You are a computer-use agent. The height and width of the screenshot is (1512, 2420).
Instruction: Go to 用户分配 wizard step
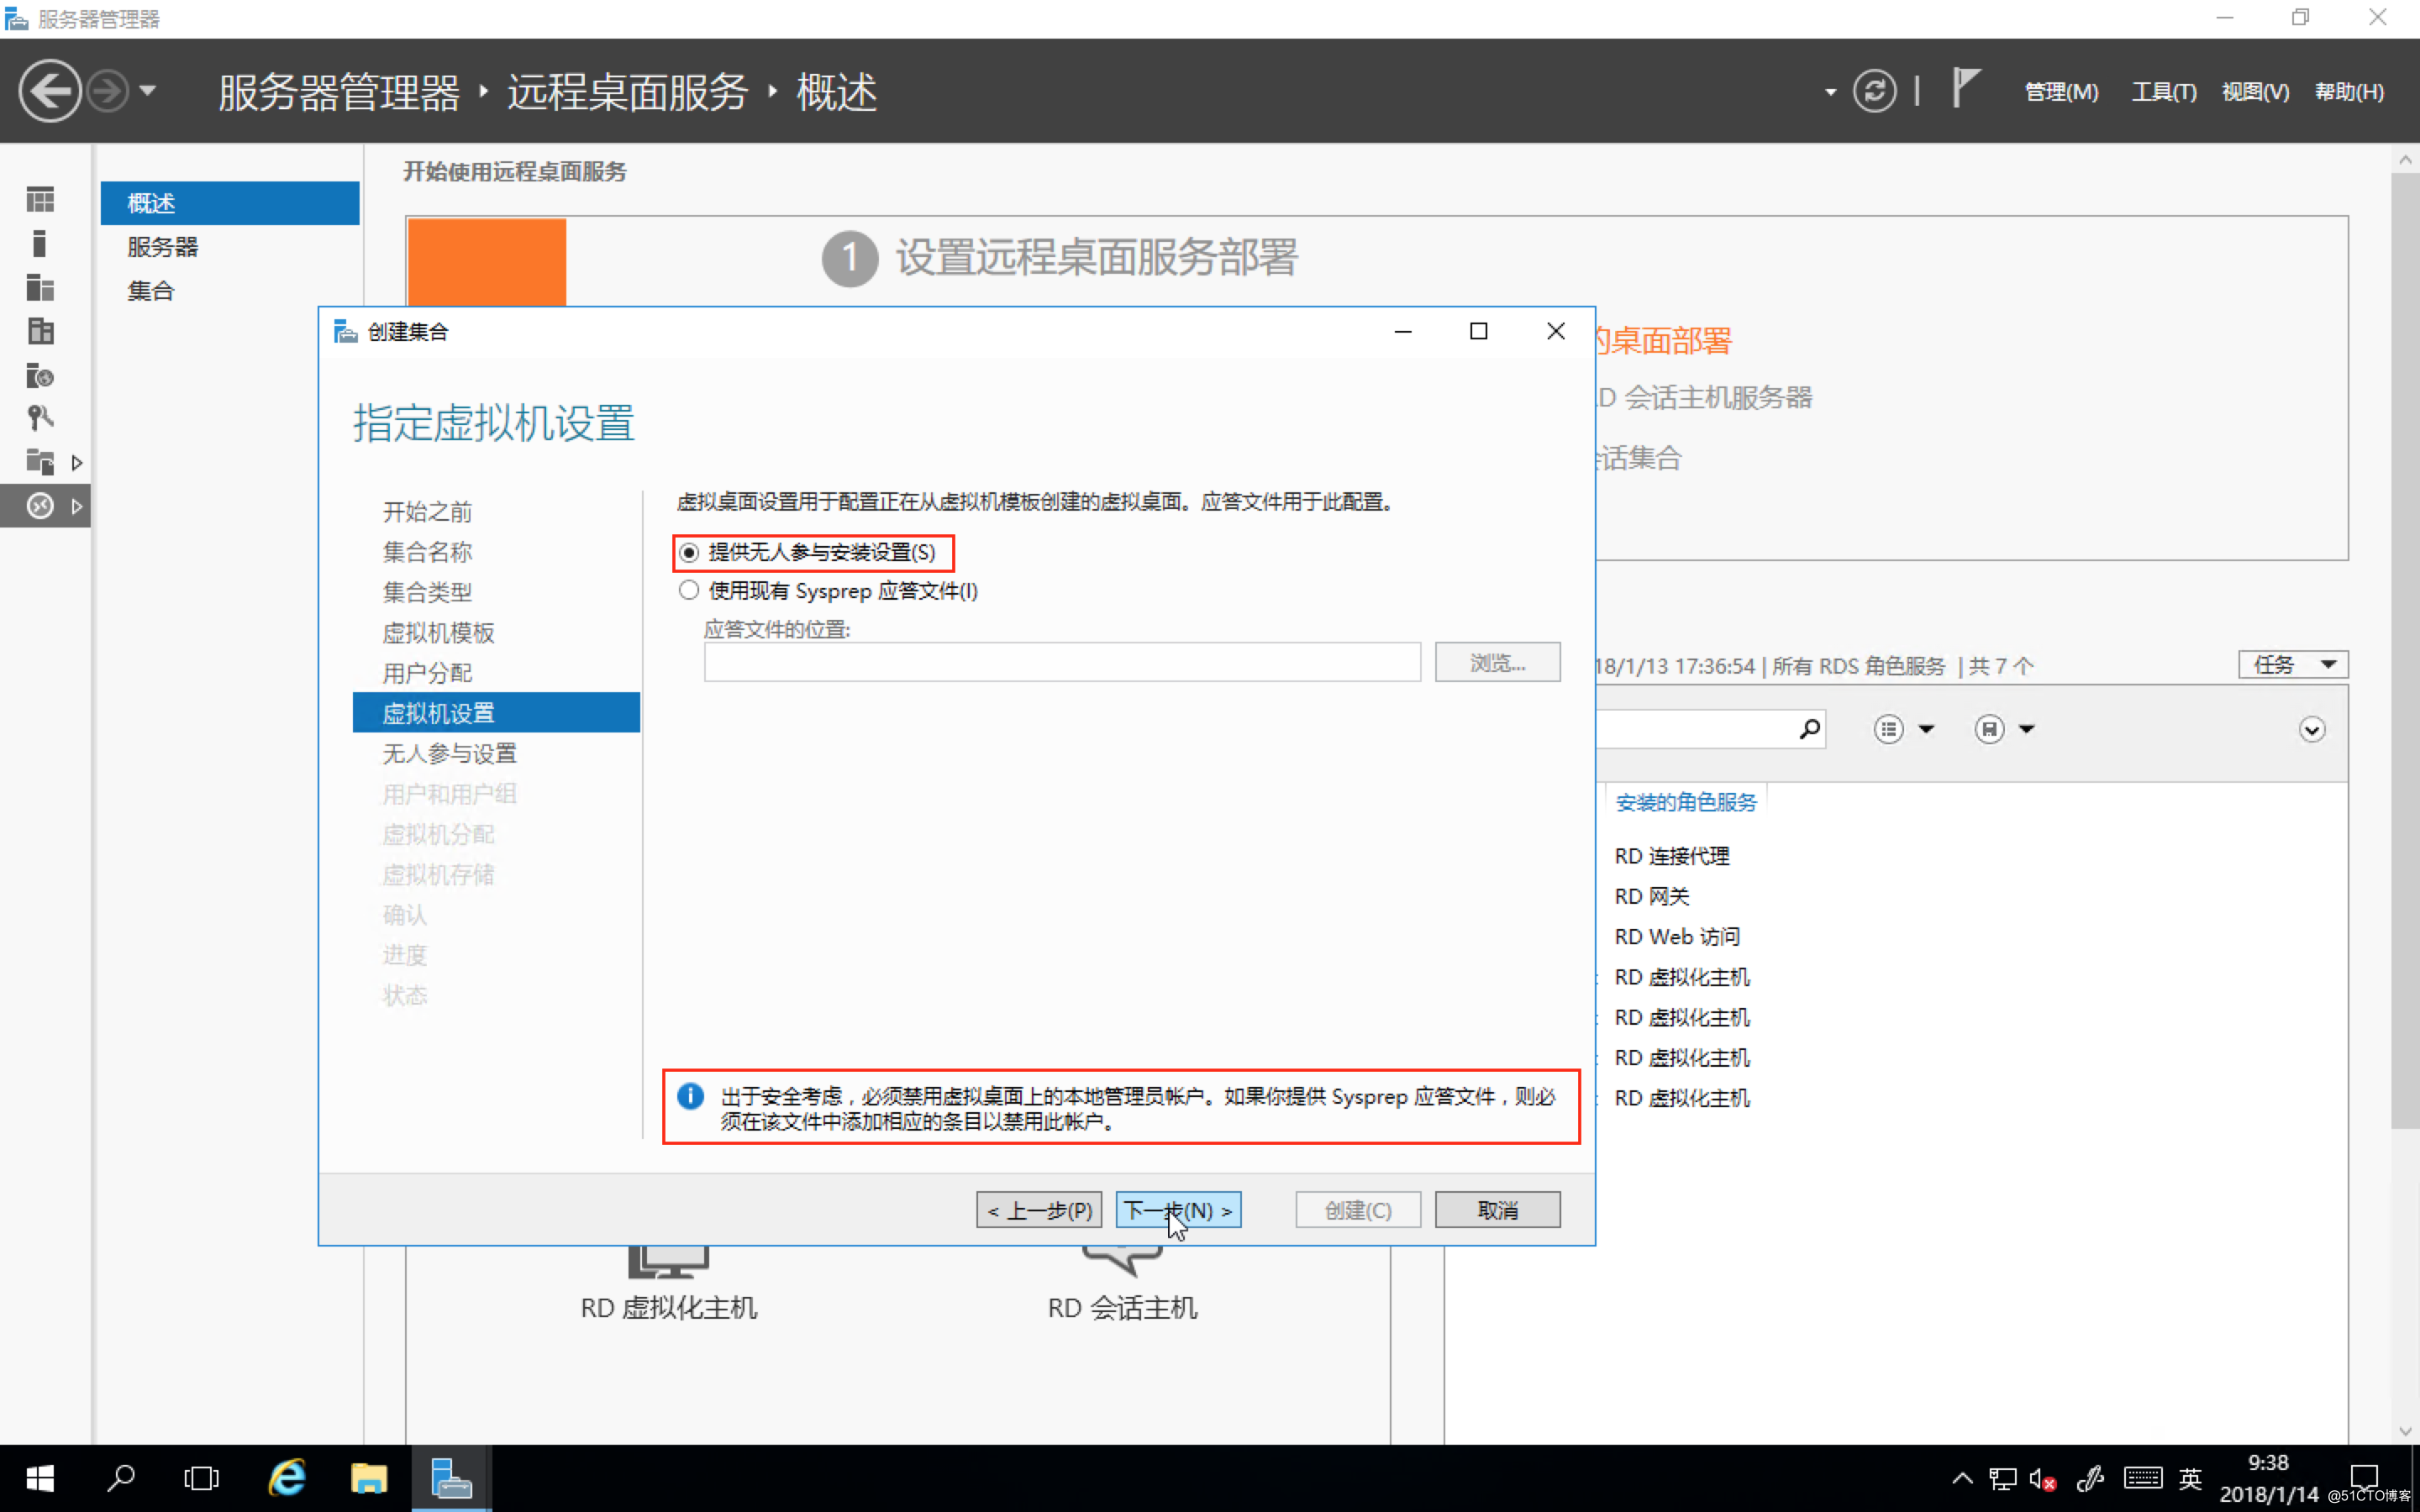pos(427,673)
